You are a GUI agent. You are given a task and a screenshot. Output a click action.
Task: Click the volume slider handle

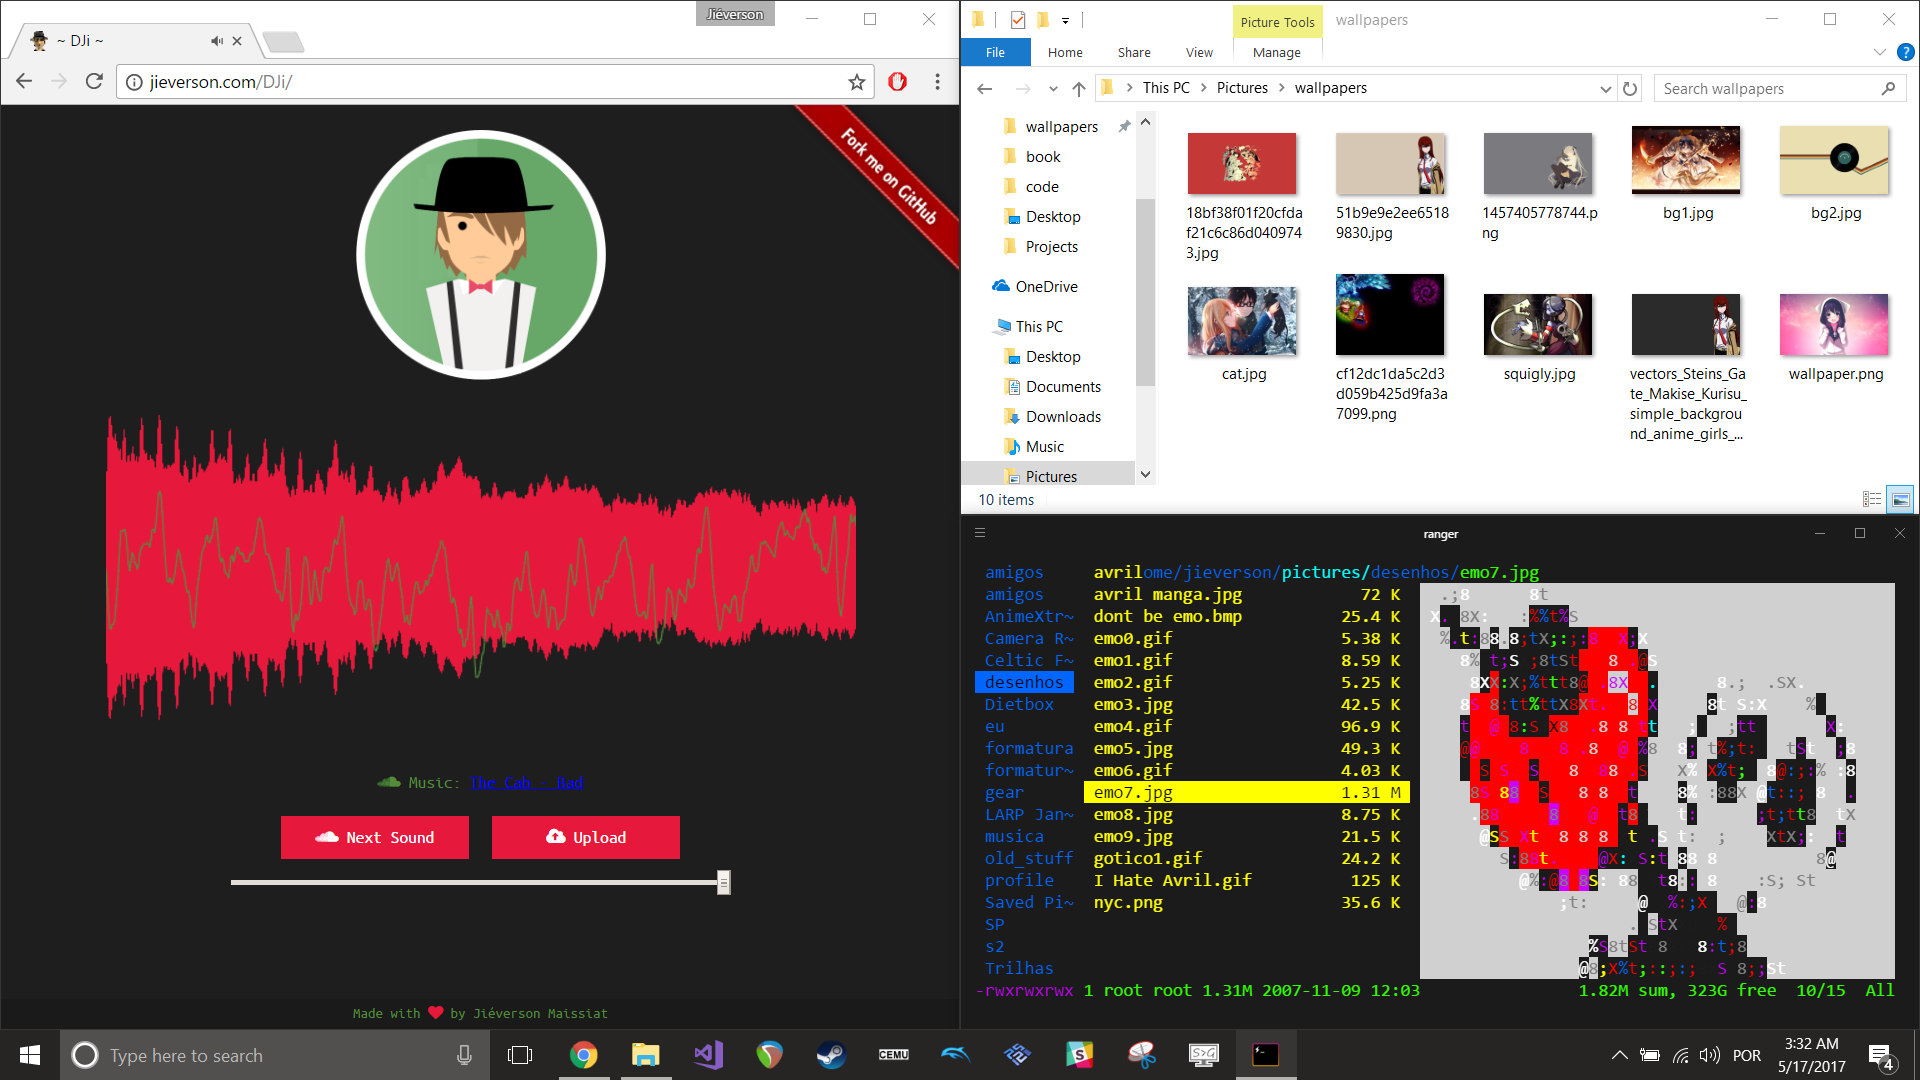(x=723, y=882)
